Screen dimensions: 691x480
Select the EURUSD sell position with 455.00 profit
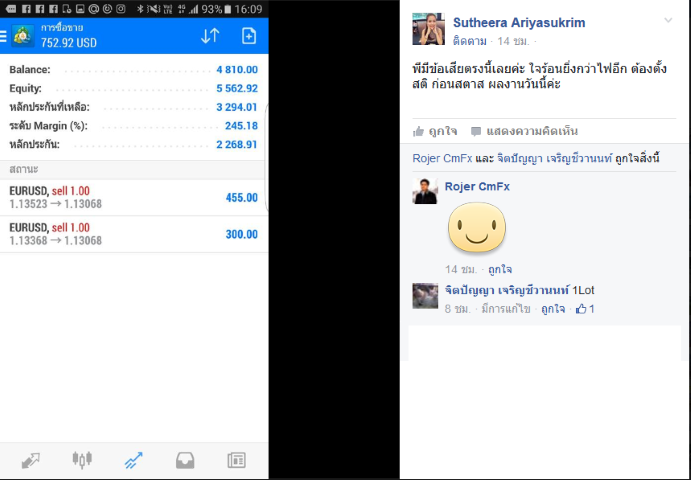click(133, 197)
